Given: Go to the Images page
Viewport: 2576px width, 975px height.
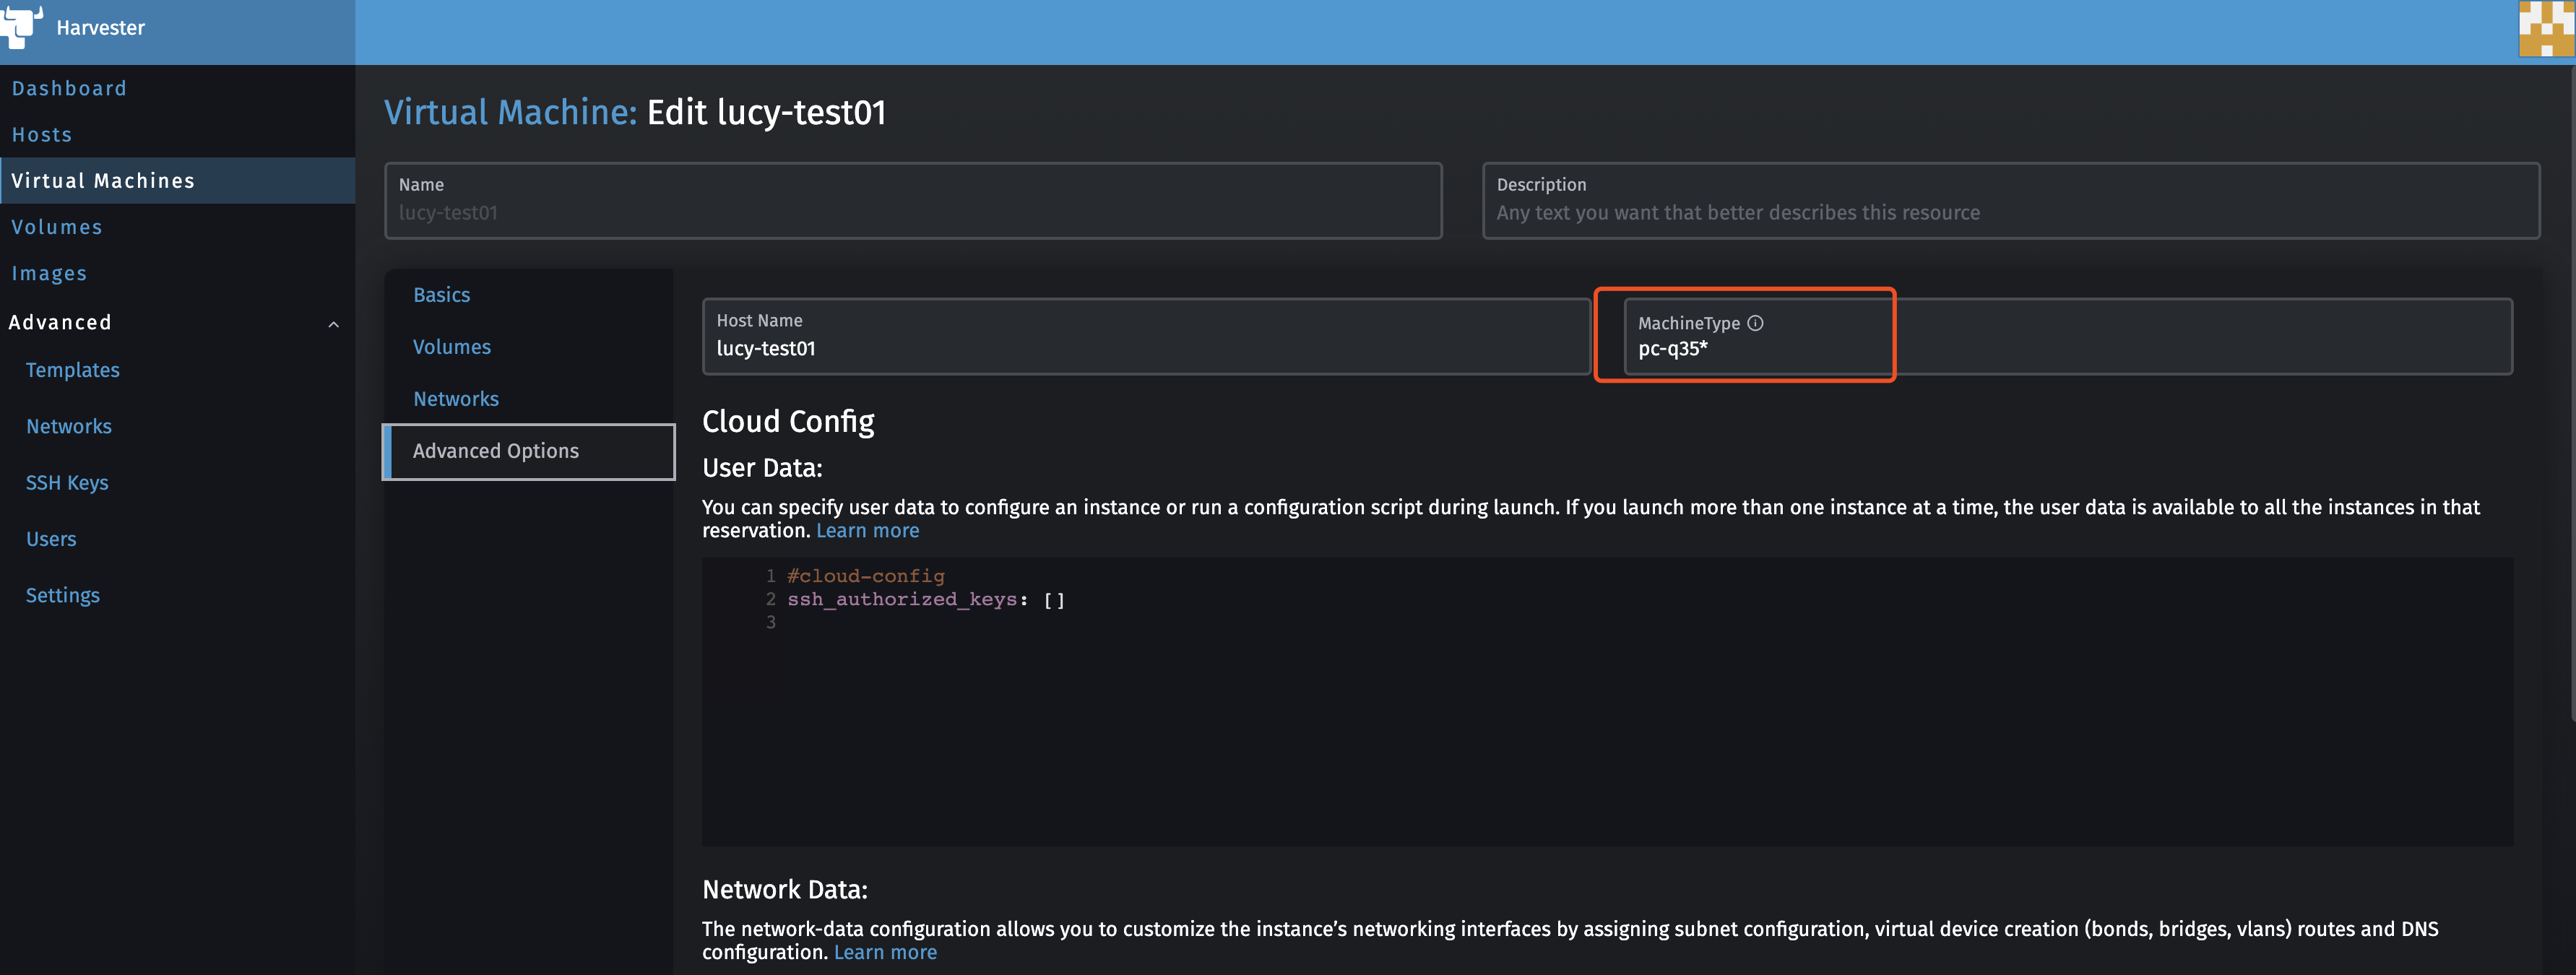Looking at the screenshot, I should tap(50, 273).
